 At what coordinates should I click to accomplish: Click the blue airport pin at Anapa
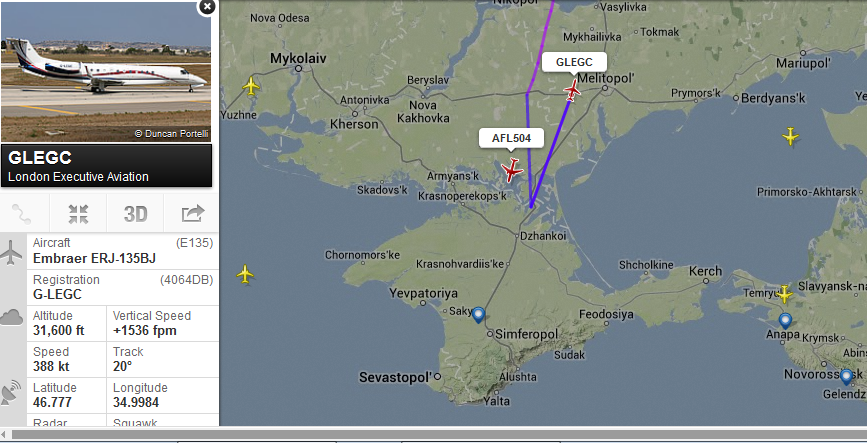click(x=785, y=321)
